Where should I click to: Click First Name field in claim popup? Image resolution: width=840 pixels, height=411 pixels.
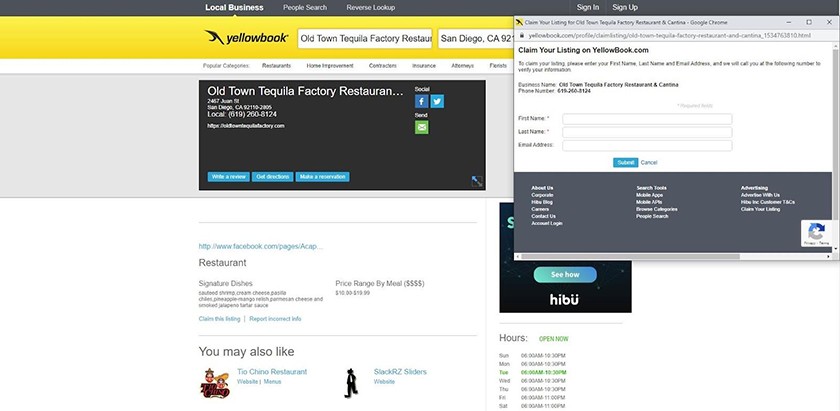click(x=647, y=119)
